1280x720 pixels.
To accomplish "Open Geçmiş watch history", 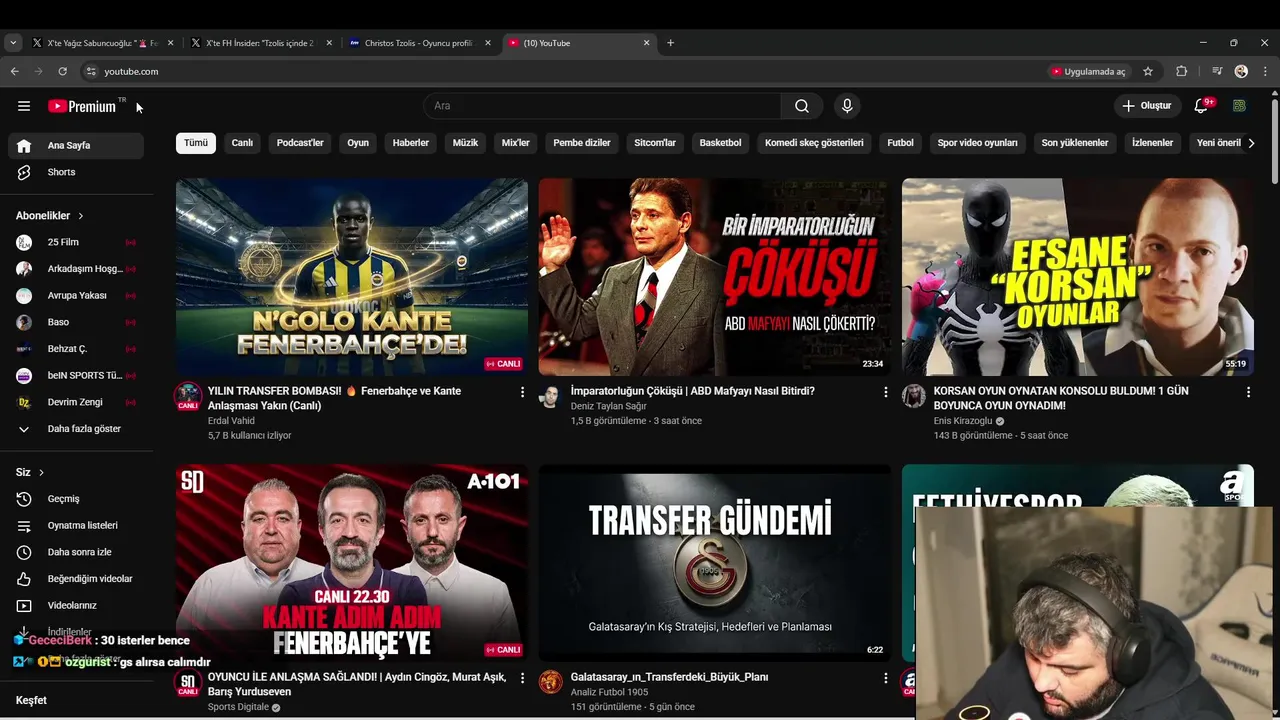I will tap(76, 499).
